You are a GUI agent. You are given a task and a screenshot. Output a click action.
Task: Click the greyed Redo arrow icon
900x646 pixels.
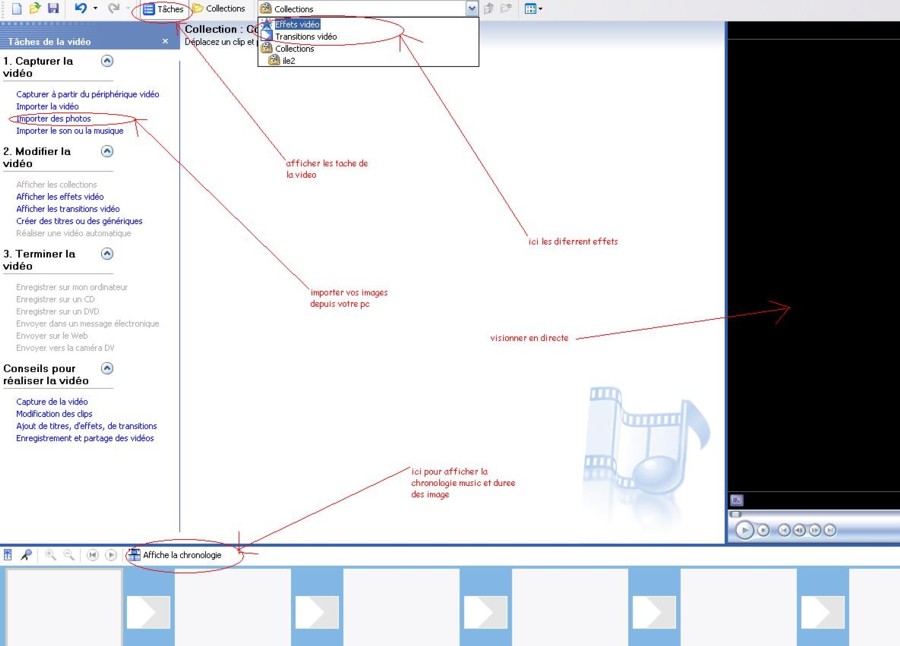pos(114,9)
